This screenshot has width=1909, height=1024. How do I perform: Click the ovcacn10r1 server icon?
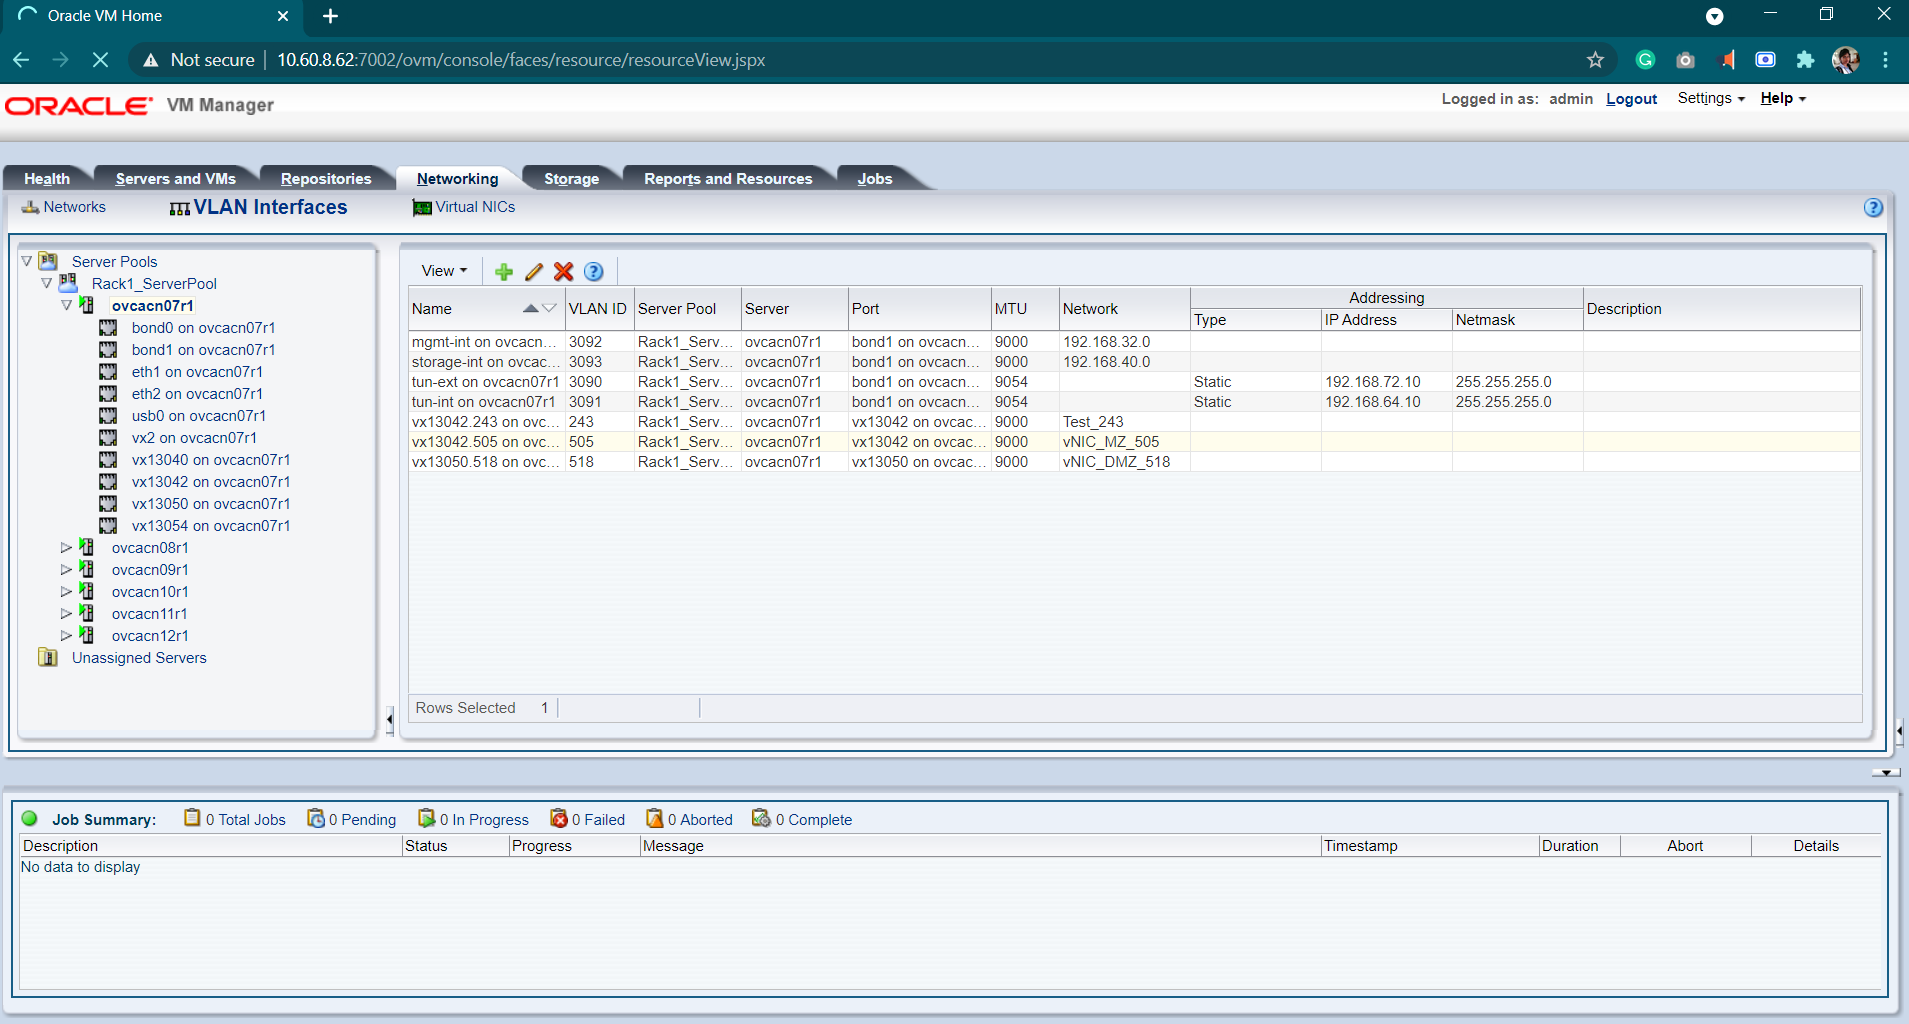[x=87, y=591]
